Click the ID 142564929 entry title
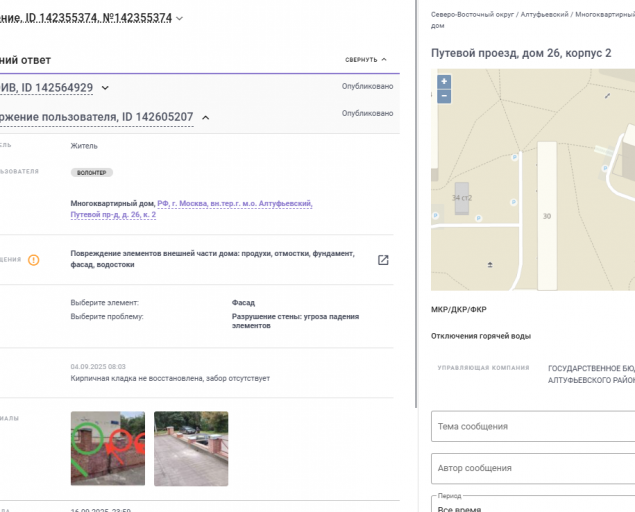 46,88
